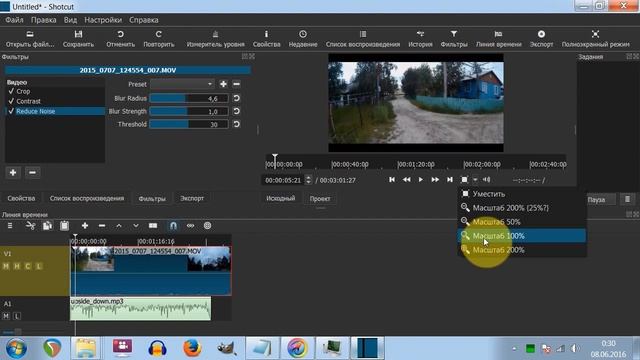Reset Blur Strength to default
The width and height of the screenshot is (640, 360).
pyautogui.click(x=236, y=111)
